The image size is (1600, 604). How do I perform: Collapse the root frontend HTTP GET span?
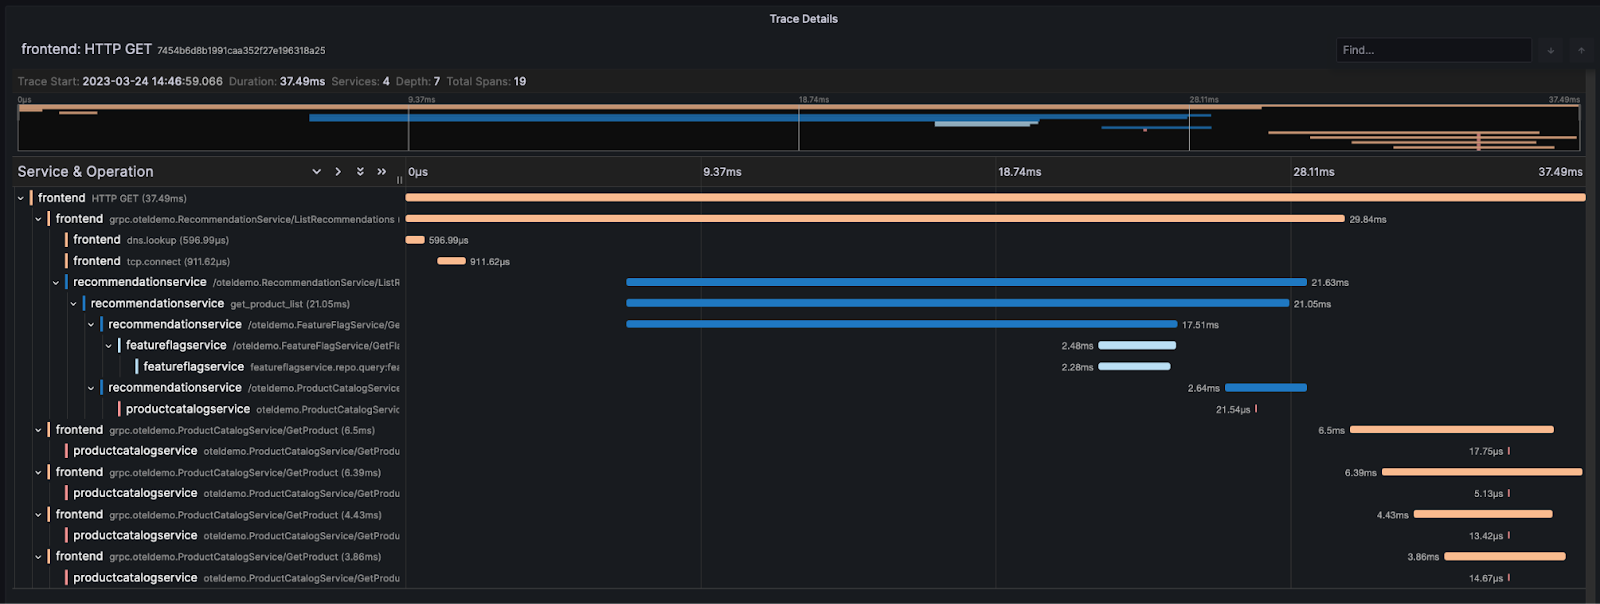point(21,198)
